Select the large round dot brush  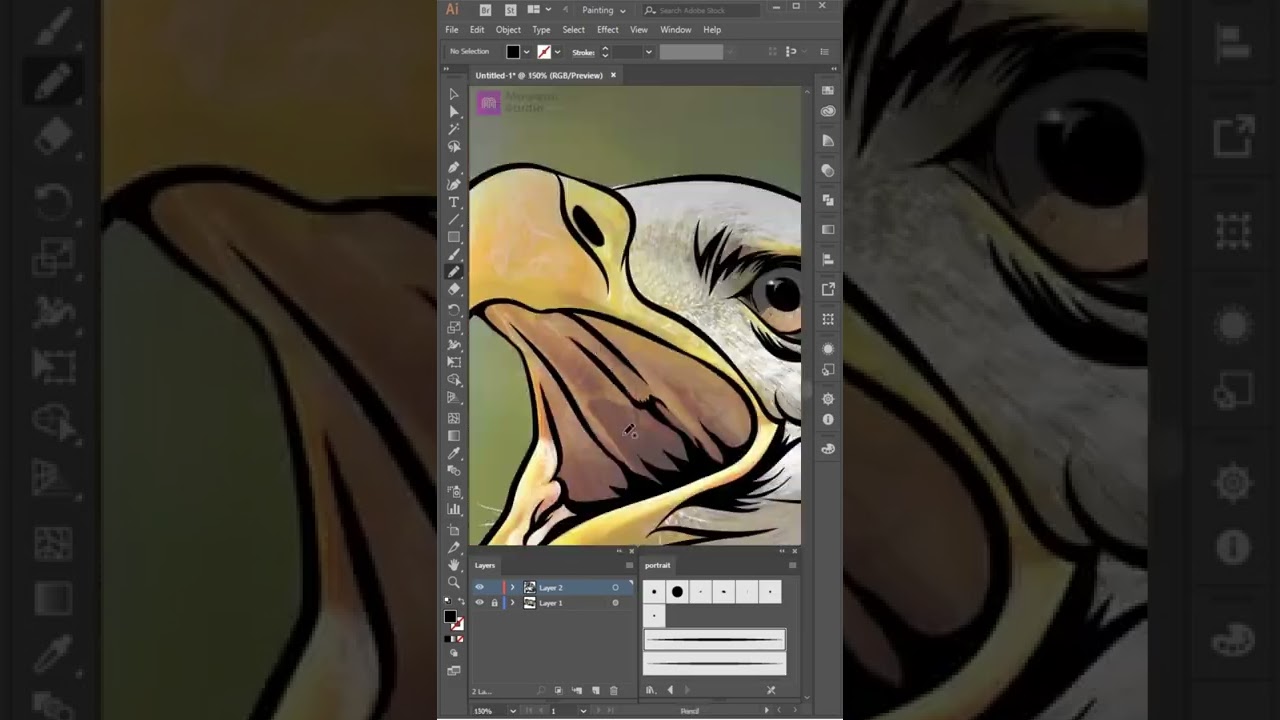tap(677, 592)
